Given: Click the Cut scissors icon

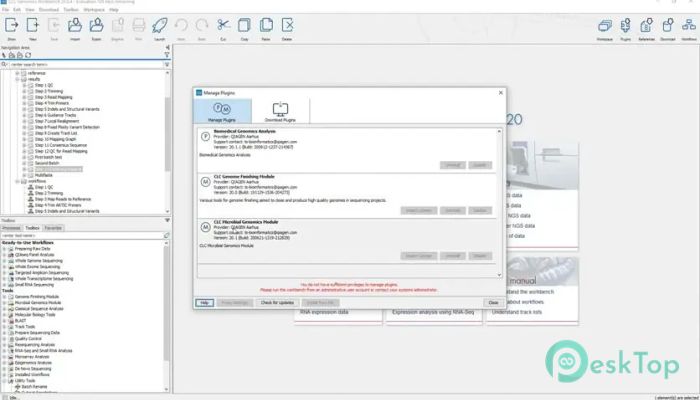Looking at the screenshot, I should pyautogui.click(x=223, y=25).
